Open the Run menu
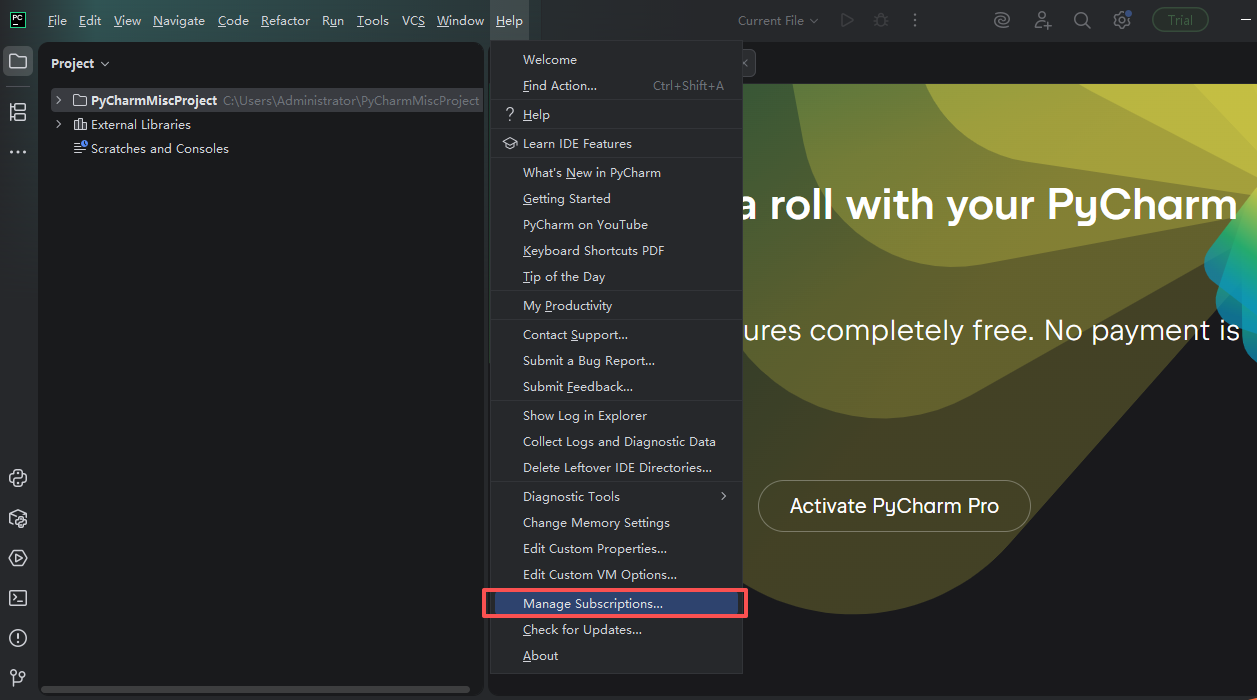The width and height of the screenshot is (1257, 700). [x=333, y=21]
